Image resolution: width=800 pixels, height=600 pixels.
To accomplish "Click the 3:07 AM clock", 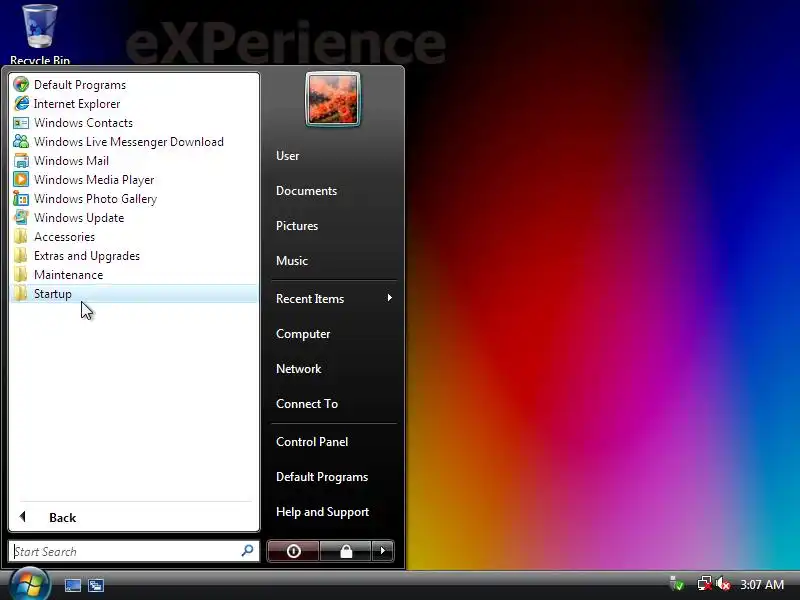I will click(762, 584).
